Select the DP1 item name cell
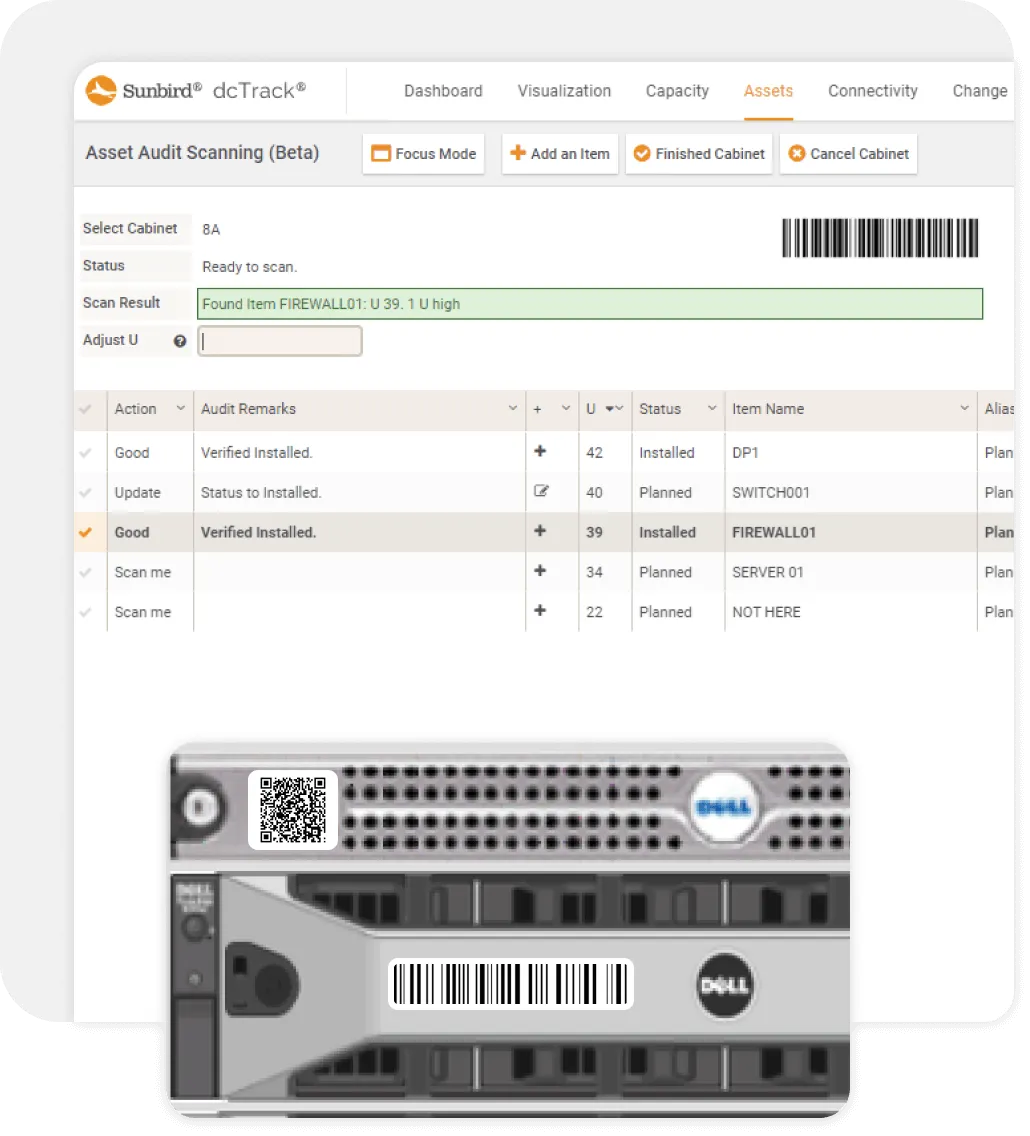Image resolution: width=1030 pixels, height=1136 pixels. (850, 453)
